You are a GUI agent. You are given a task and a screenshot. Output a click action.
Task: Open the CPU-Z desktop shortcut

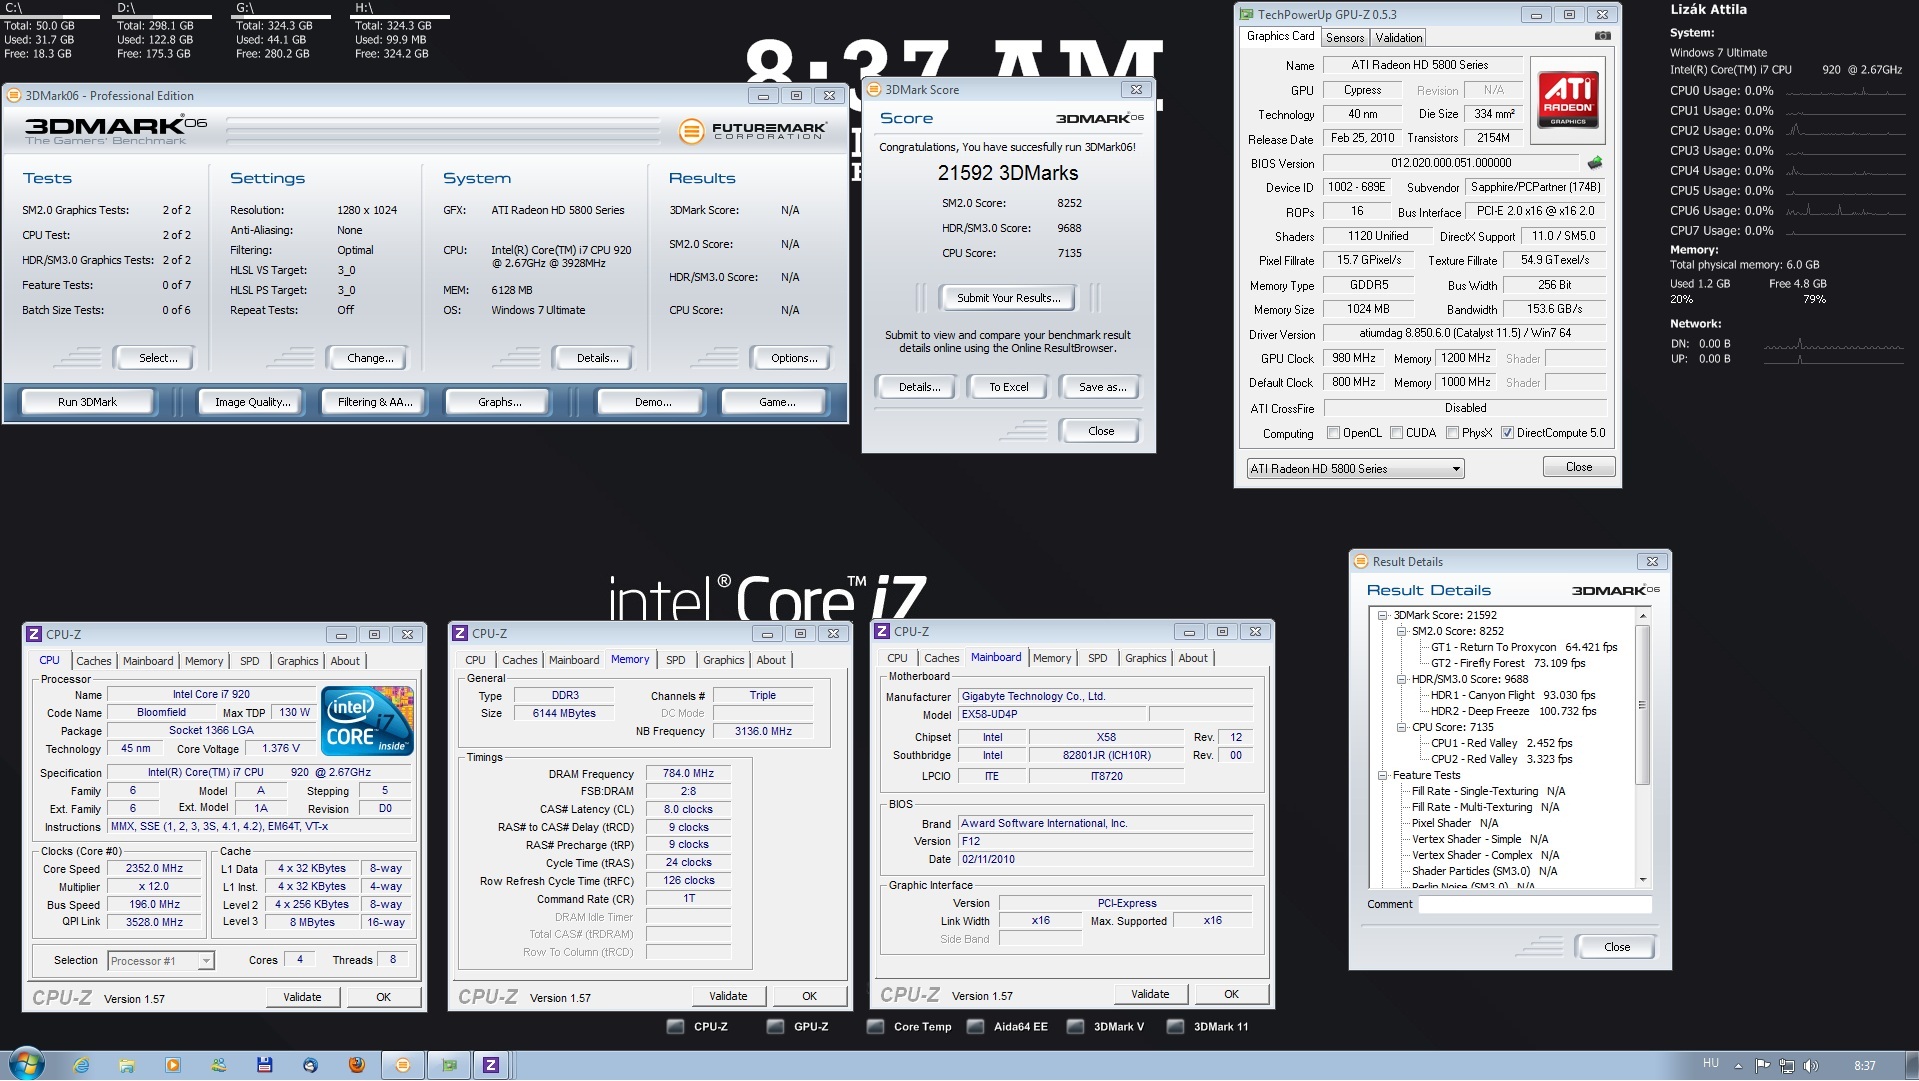tap(697, 1027)
